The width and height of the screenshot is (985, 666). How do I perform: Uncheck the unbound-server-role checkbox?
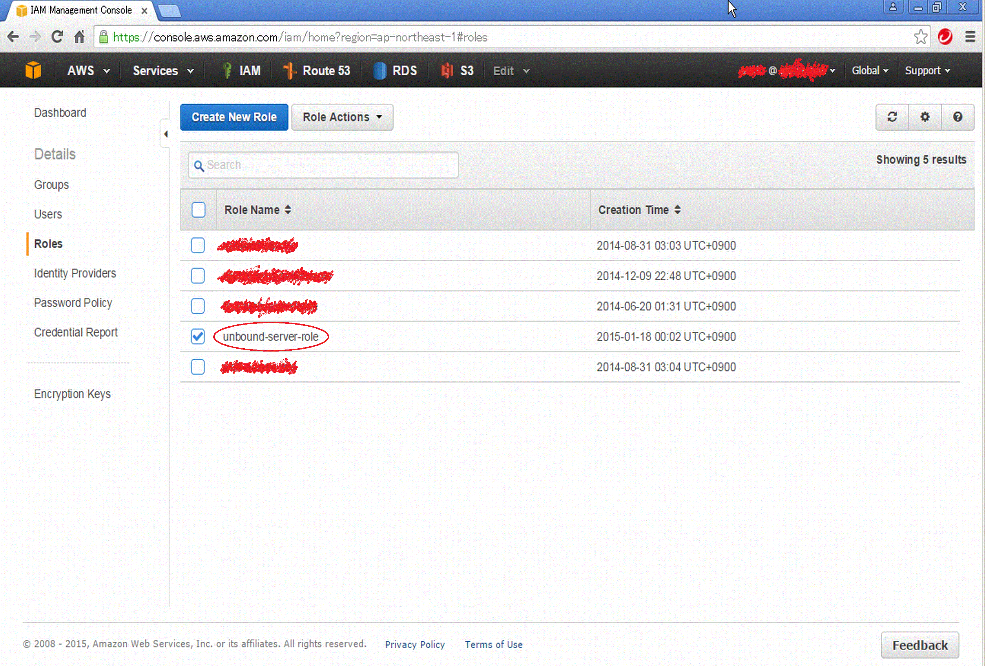[197, 336]
